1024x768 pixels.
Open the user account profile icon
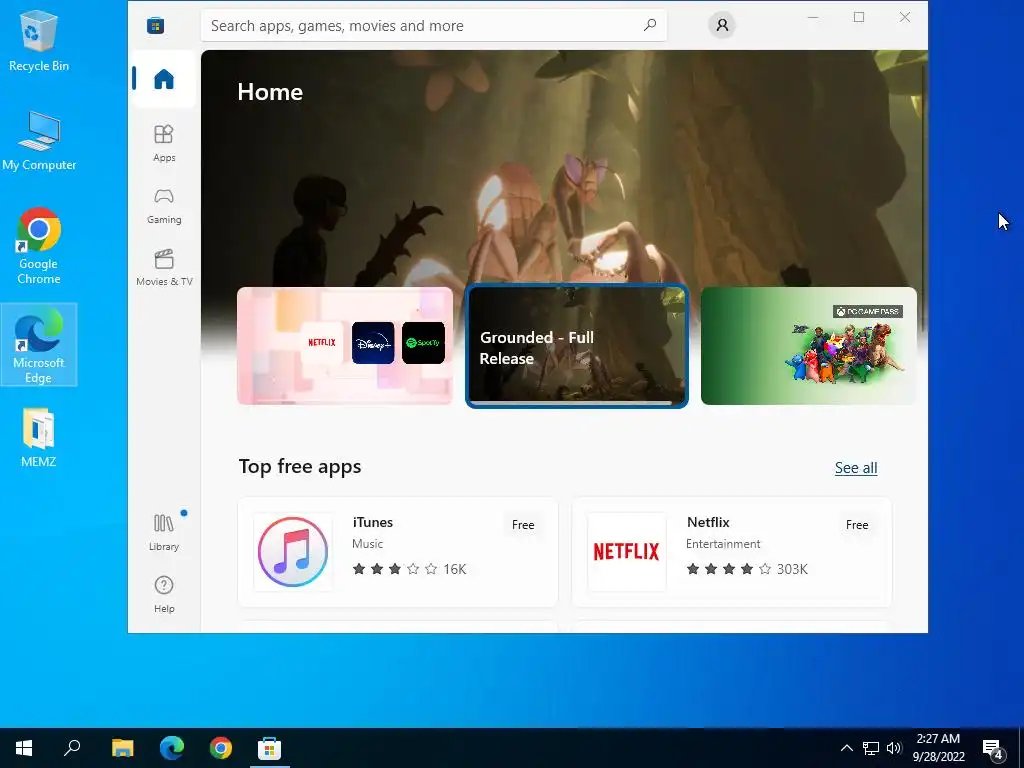(x=722, y=25)
